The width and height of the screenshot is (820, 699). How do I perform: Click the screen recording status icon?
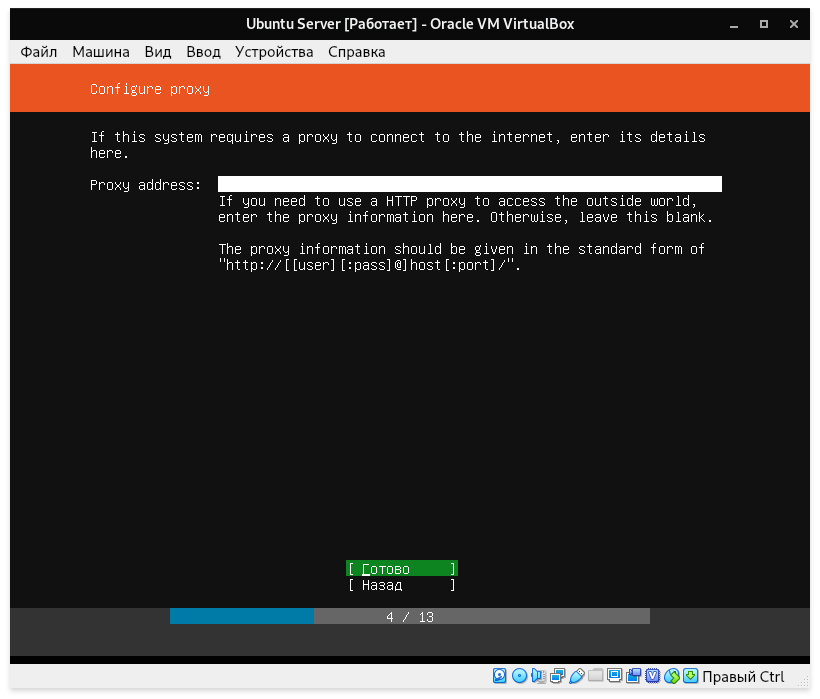click(634, 676)
